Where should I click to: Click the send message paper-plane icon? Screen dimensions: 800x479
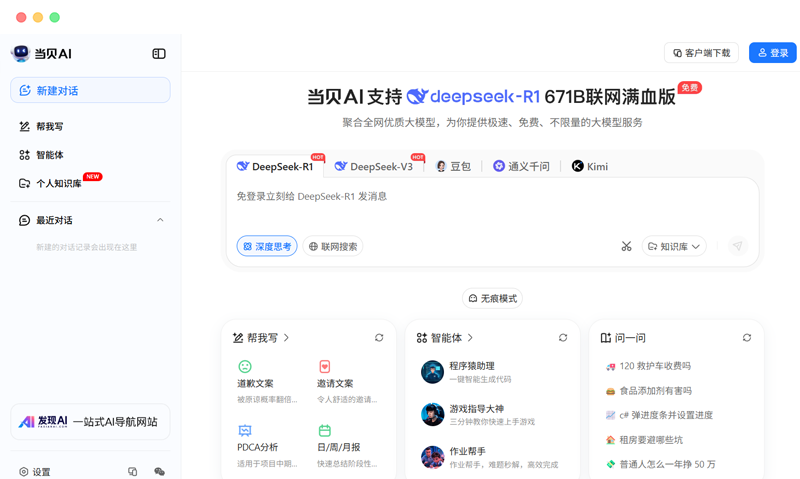(737, 246)
